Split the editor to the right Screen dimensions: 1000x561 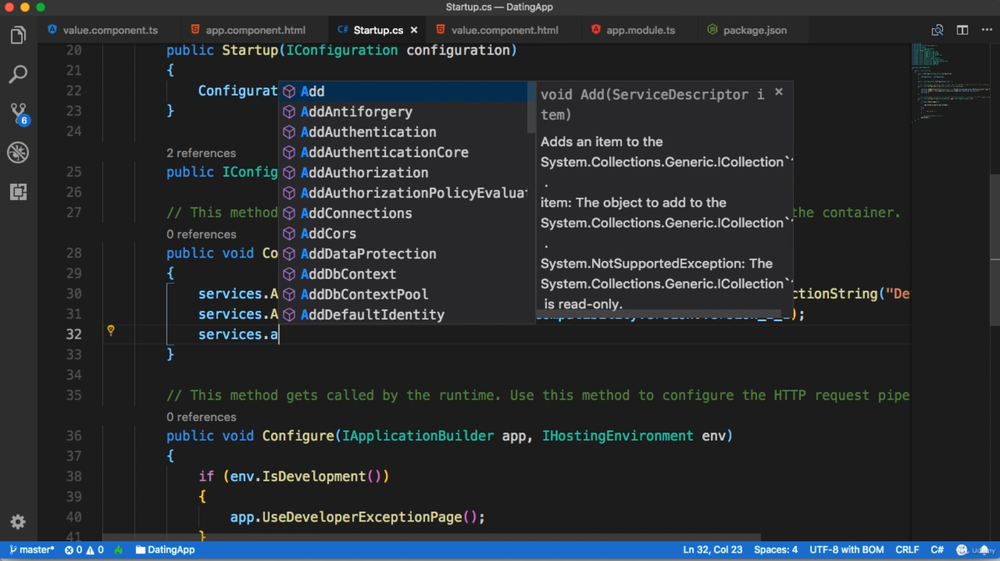tap(962, 30)
